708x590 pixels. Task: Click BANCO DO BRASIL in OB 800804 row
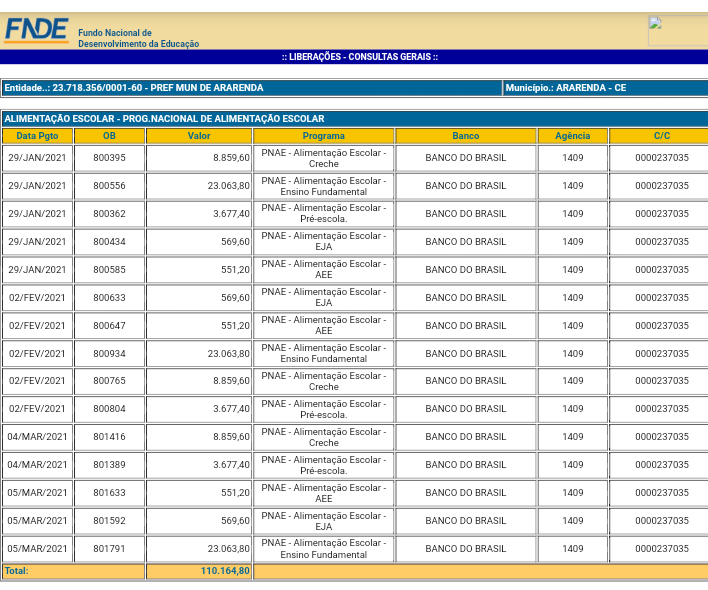[x=466, y=409]
